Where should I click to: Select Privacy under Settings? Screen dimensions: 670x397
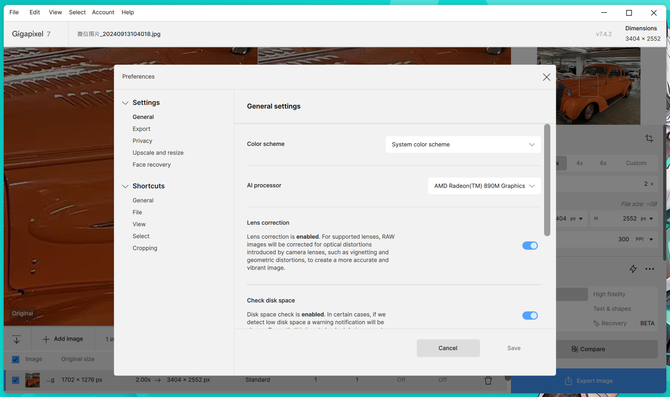[x=142, y=141]
